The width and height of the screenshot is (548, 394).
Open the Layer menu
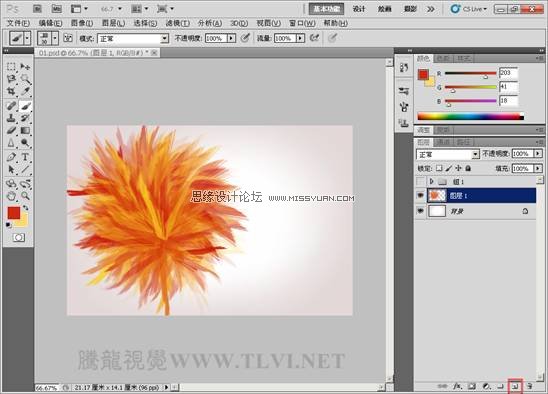(113, 23)
